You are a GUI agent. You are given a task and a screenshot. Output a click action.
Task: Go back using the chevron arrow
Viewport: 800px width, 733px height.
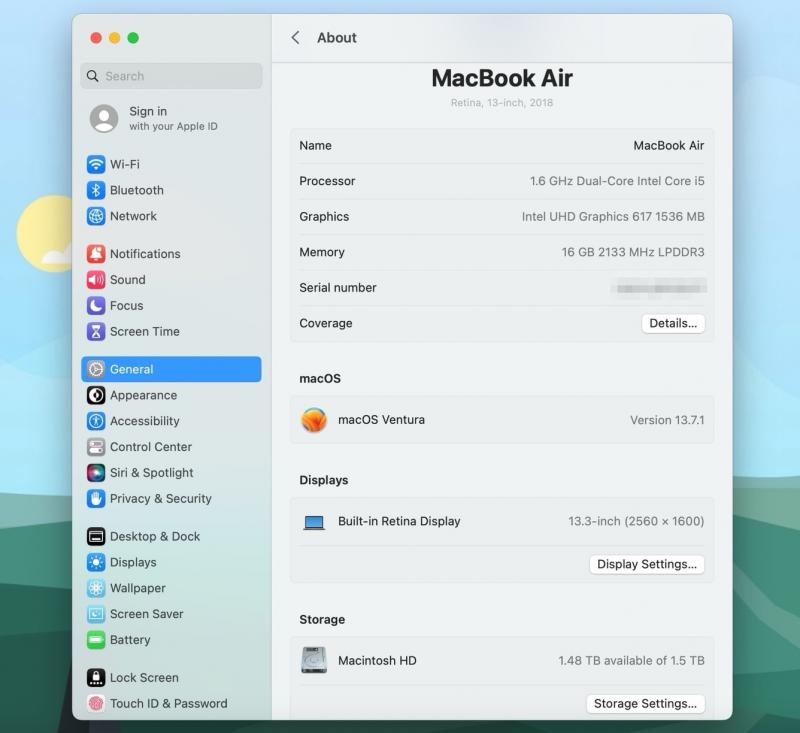click(295, 38)
